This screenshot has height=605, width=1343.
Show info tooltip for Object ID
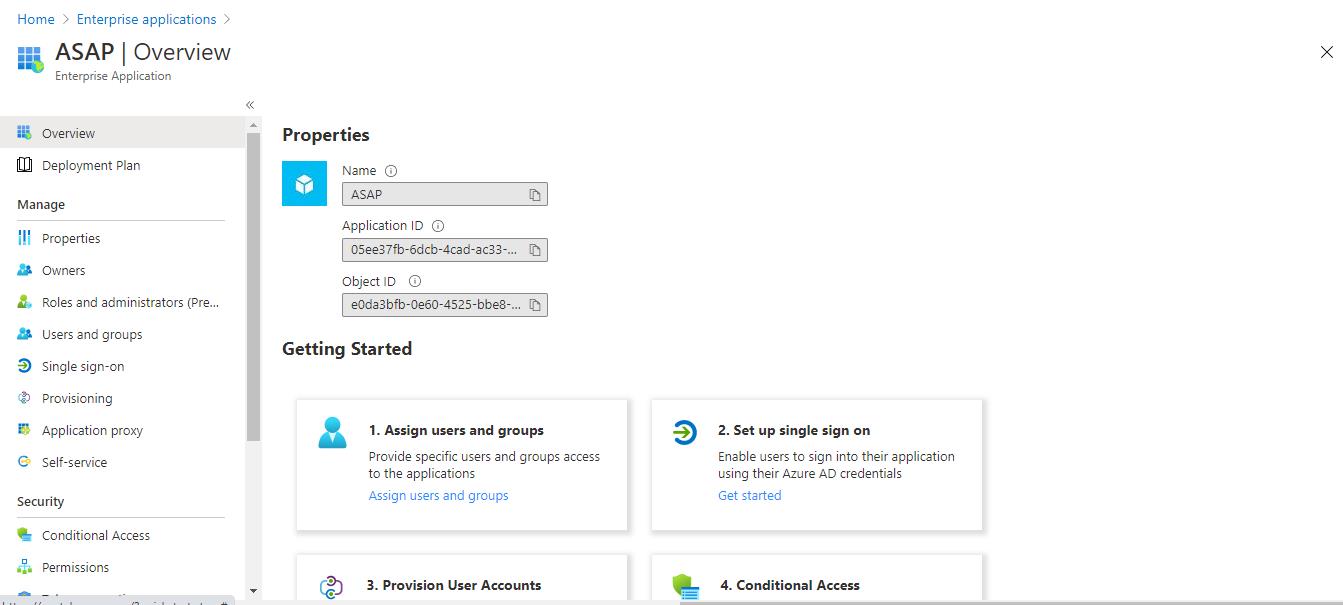415,282
